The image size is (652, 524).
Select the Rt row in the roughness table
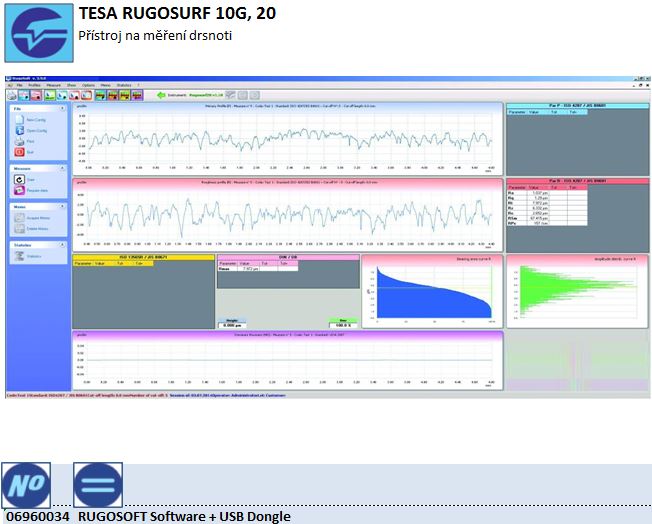click(547, 203)
